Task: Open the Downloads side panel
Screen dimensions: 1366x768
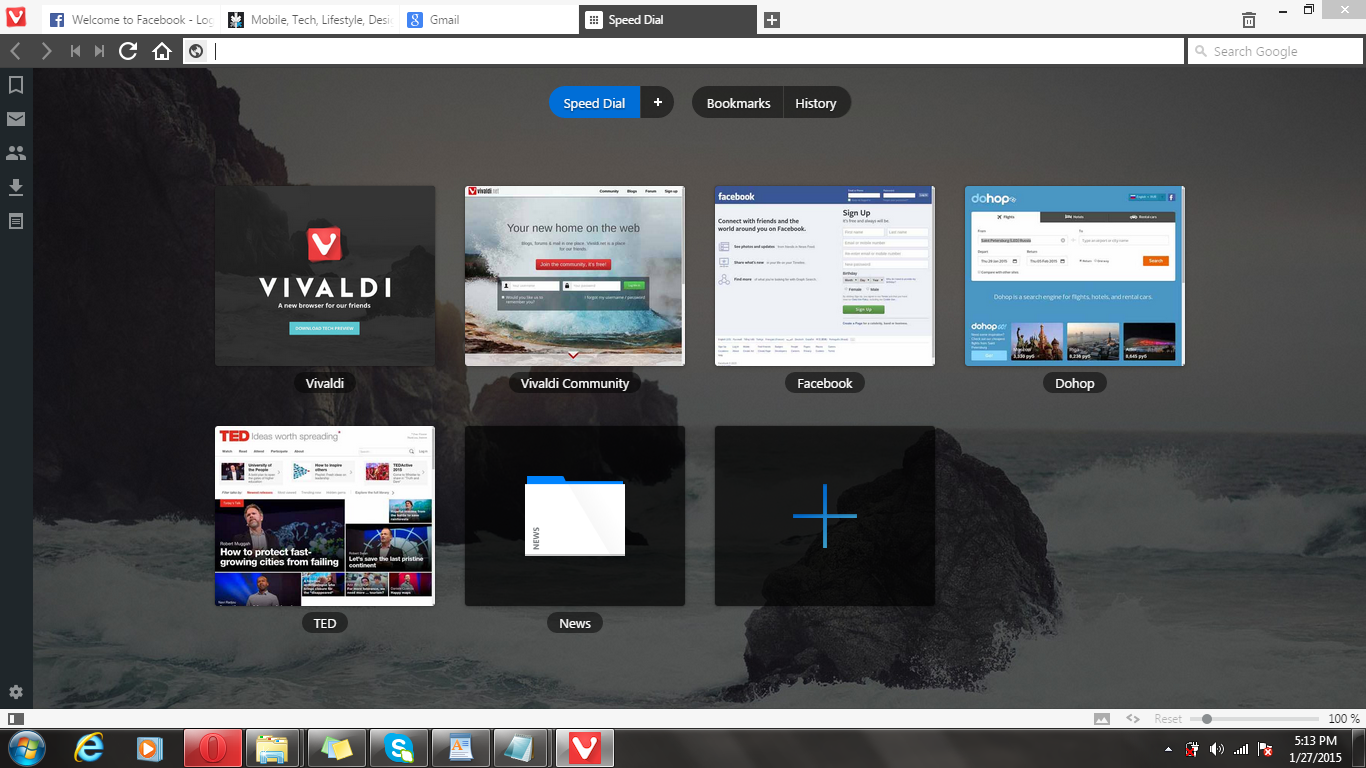Action: coord(16,188)
